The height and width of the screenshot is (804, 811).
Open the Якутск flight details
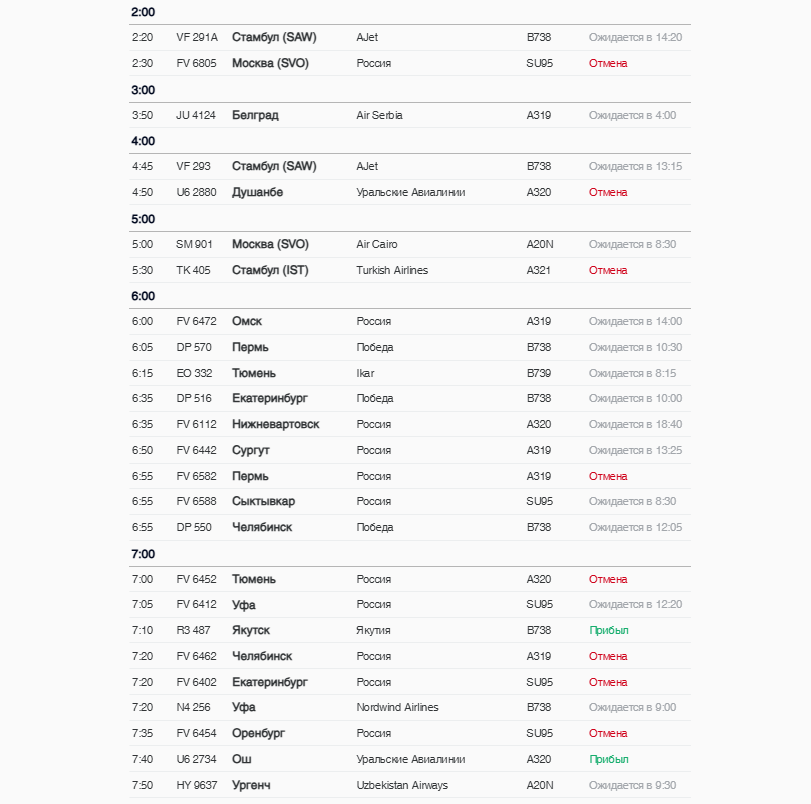(250, 630)
